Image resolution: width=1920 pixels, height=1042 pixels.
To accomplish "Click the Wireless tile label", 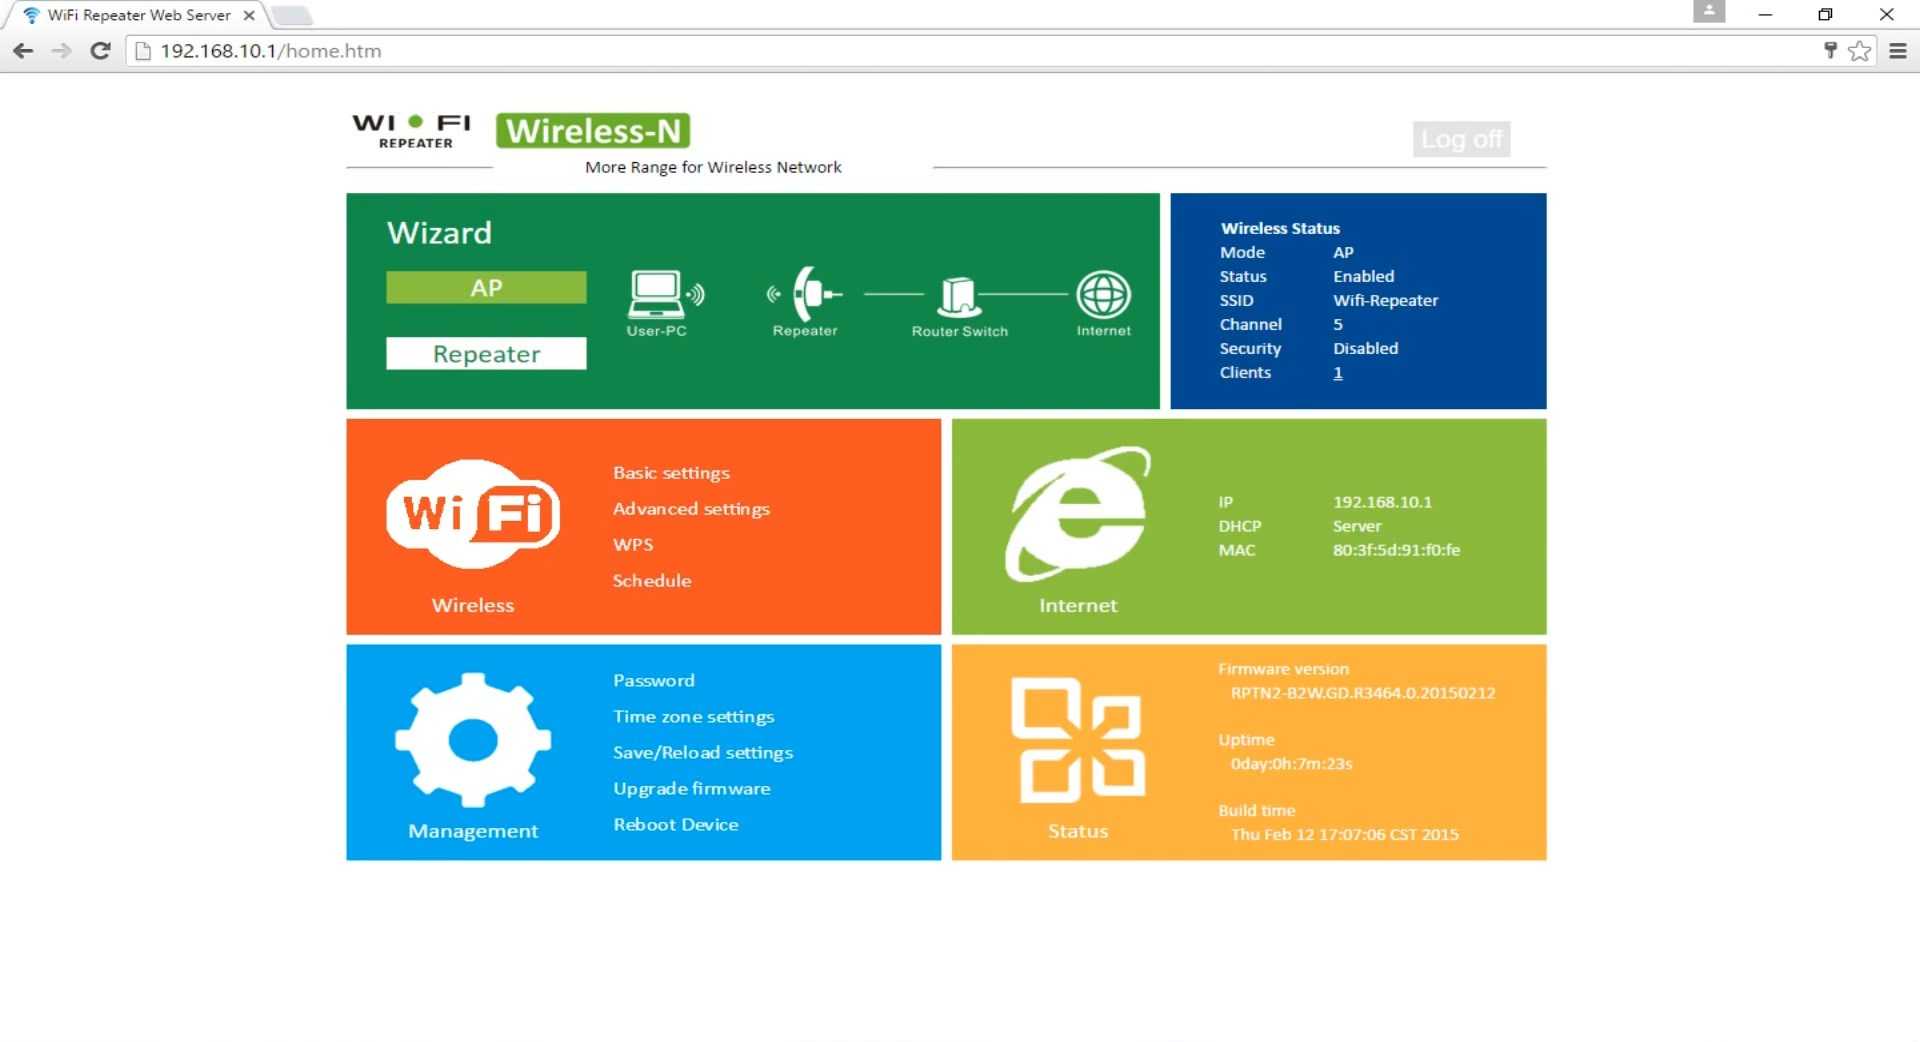I will (473, 606).
